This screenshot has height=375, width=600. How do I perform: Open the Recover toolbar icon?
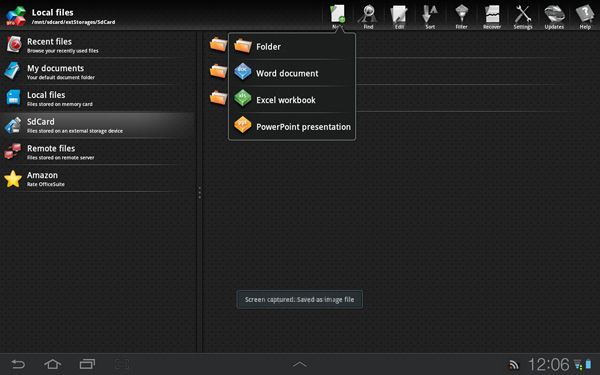pos(492,16)
